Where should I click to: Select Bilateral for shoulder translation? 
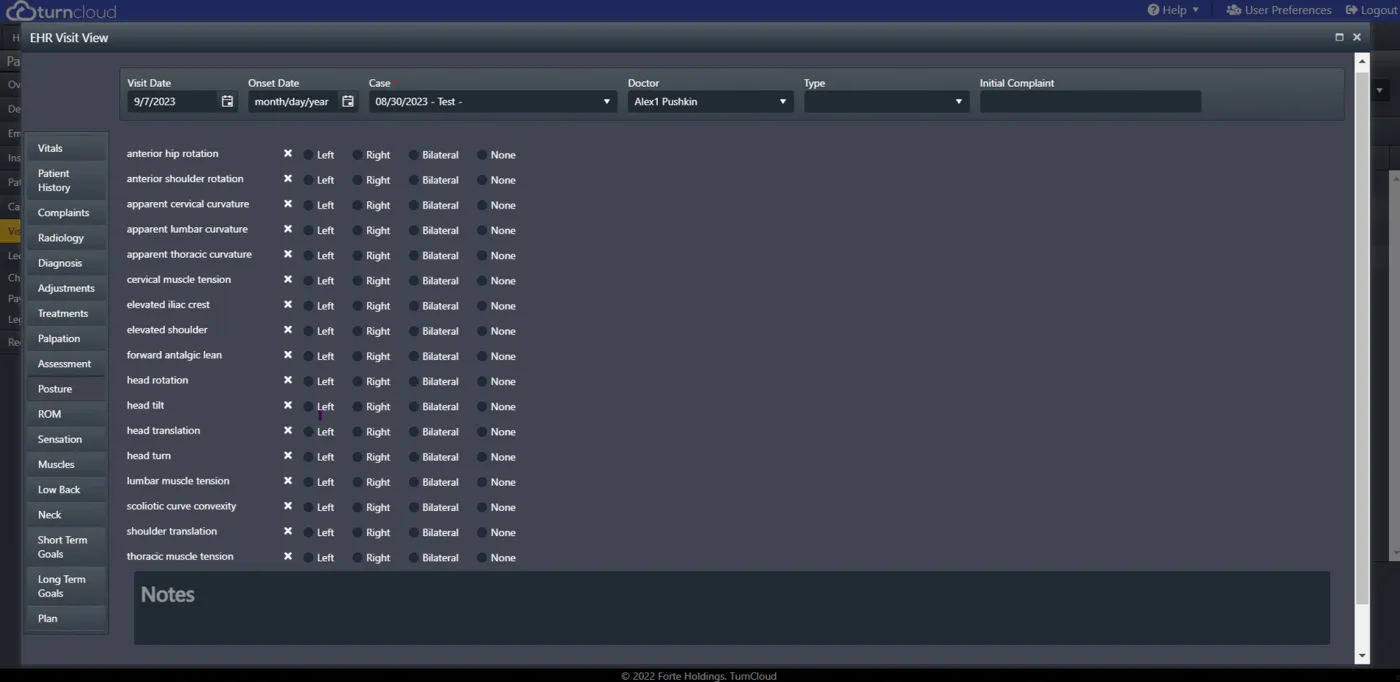tap(414, 533)
